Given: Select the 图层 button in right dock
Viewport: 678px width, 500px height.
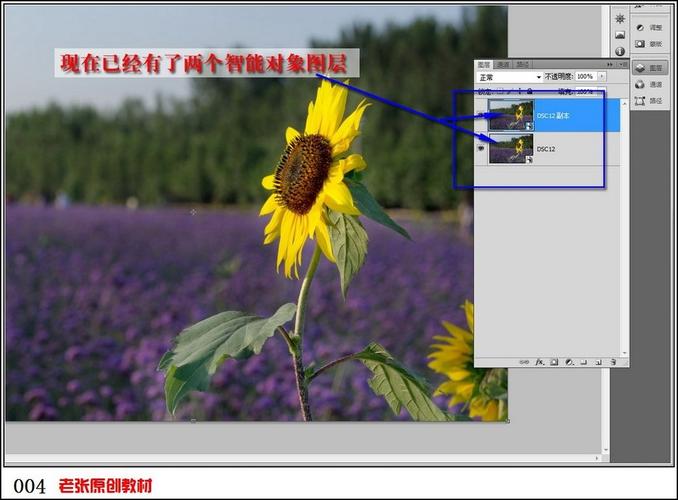Looking at the screenshot, I should click(x=650, y=68).
